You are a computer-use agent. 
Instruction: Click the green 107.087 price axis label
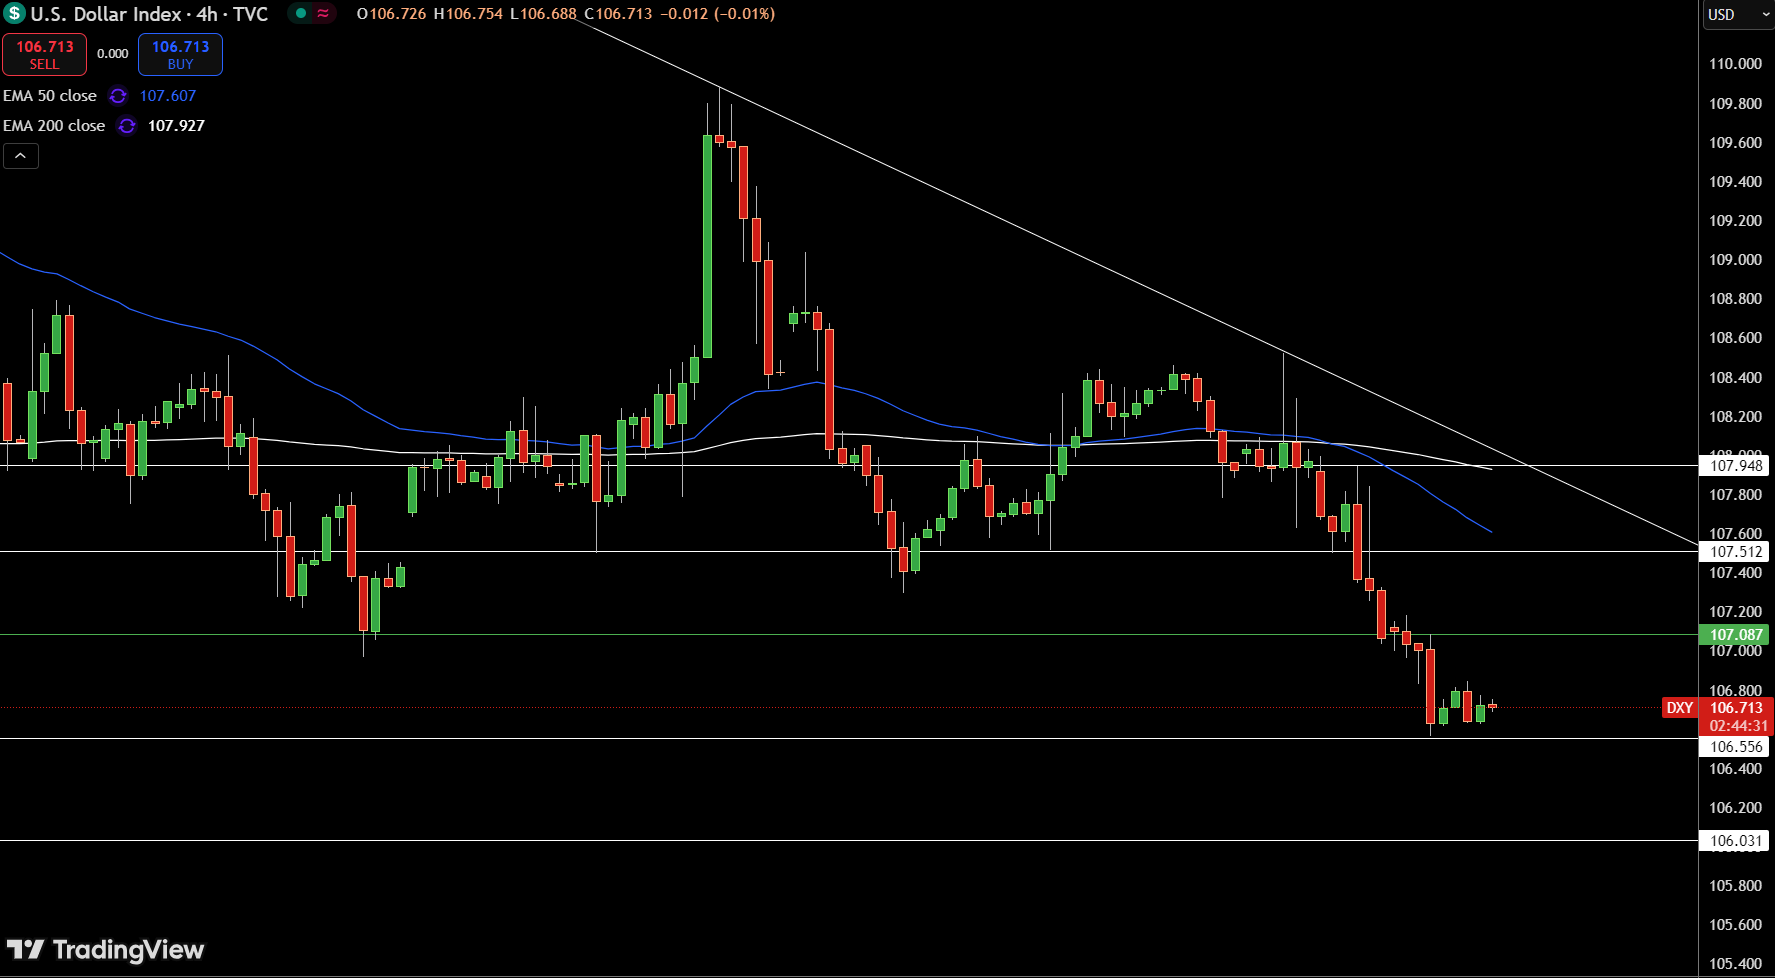click(x=1735, y=635)
